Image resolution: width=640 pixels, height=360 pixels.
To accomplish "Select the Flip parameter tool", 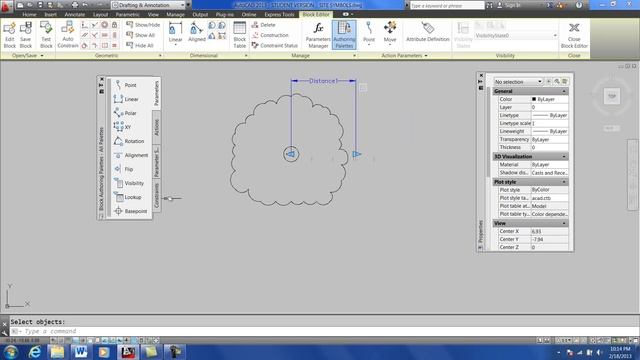I will click(124, 169).
